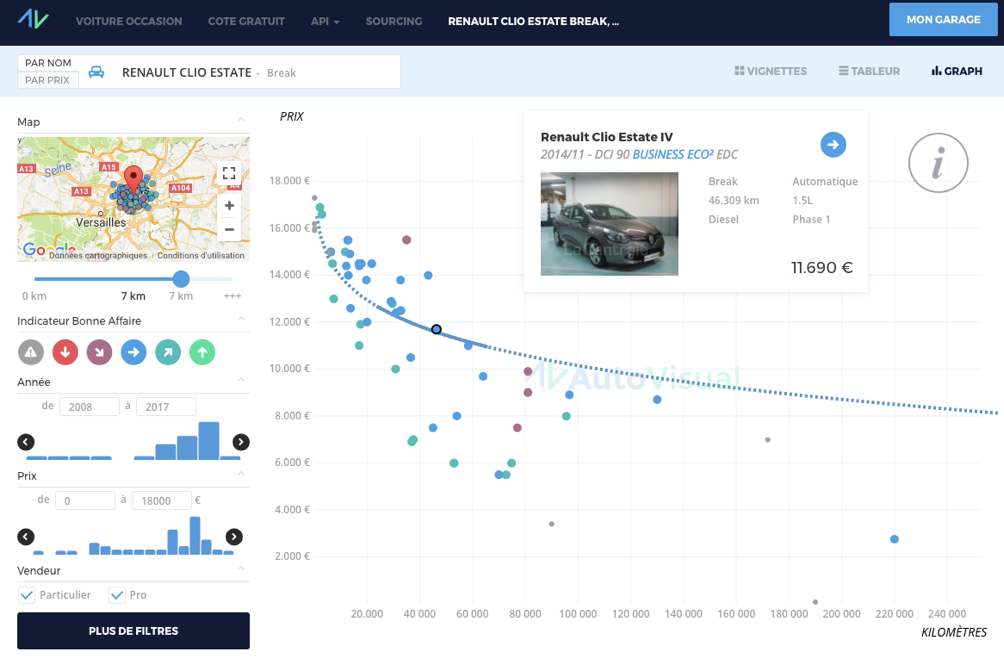Click the minimum price field
Image resolution: width=1004 pixels, height=665 pixels.
pos(85,501)
